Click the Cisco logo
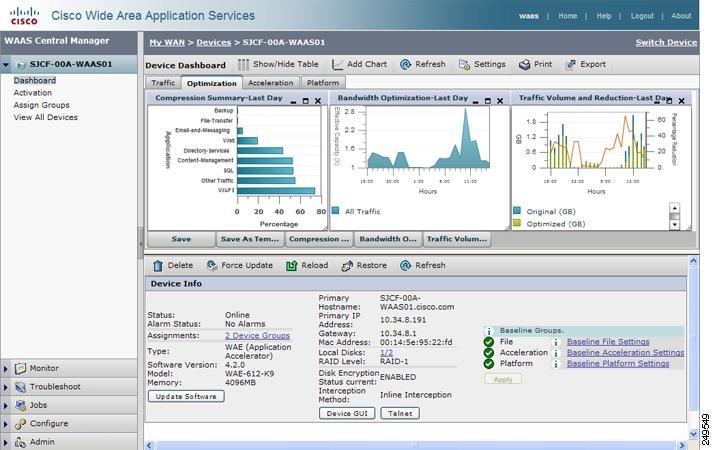This screenshot has height=450, width=712. tap(24, 16)
